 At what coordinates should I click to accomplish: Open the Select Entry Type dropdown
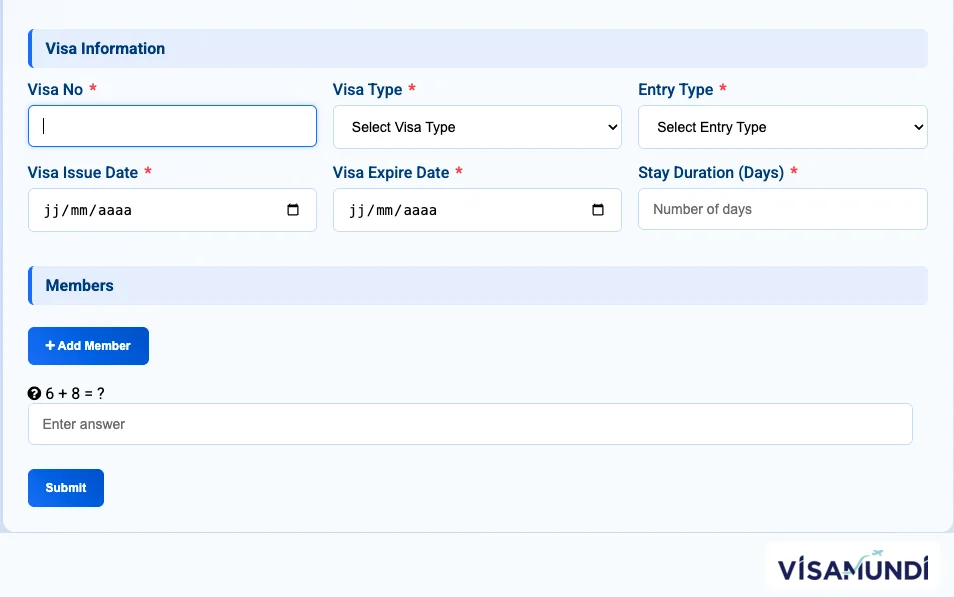click(782, 127)
